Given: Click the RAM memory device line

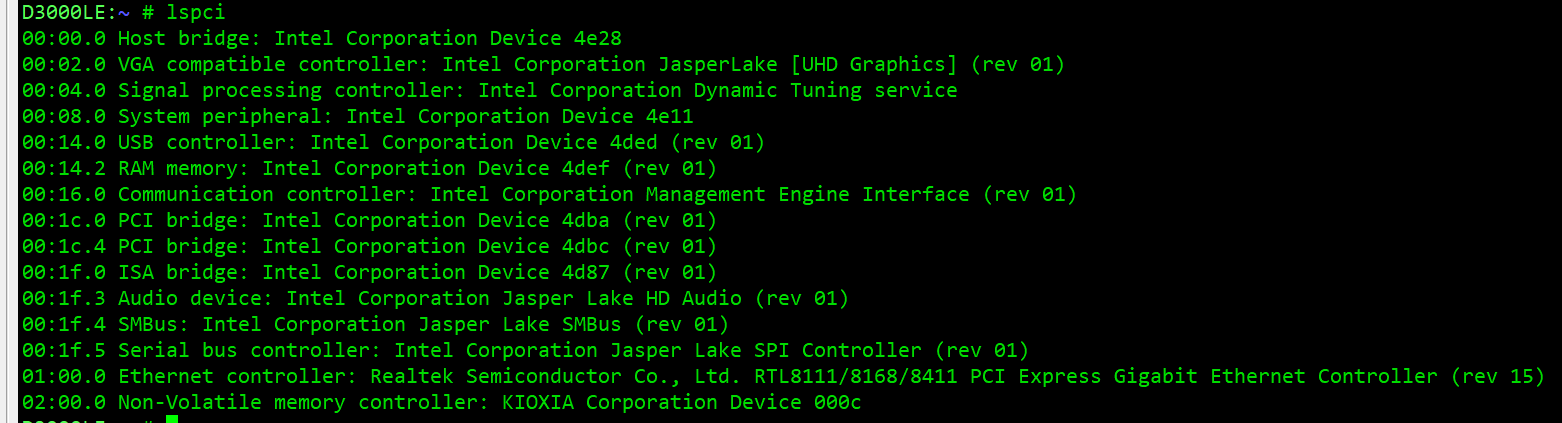Looking at the screenshot, I should tap(369, 169).
